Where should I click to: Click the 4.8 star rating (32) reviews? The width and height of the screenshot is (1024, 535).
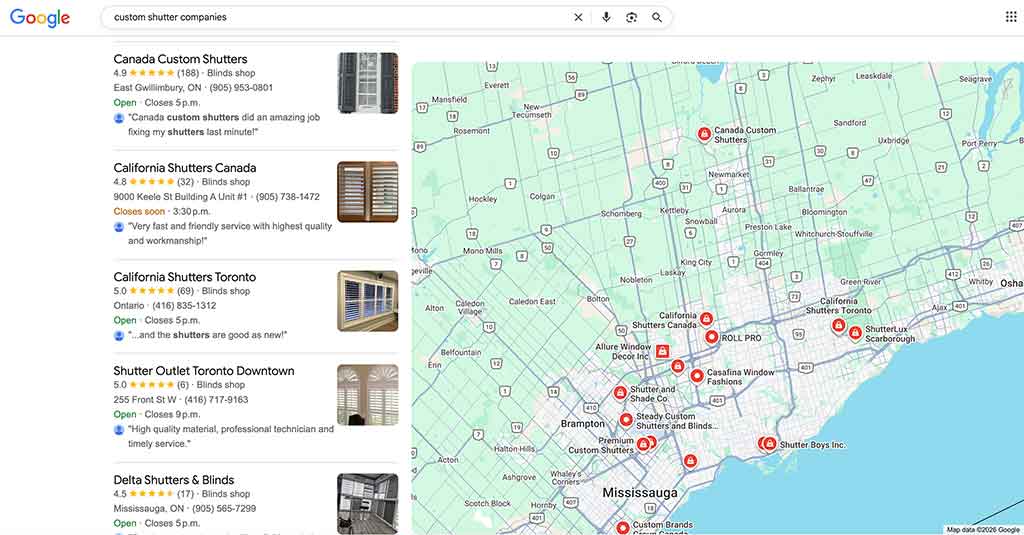coord(153,182)
